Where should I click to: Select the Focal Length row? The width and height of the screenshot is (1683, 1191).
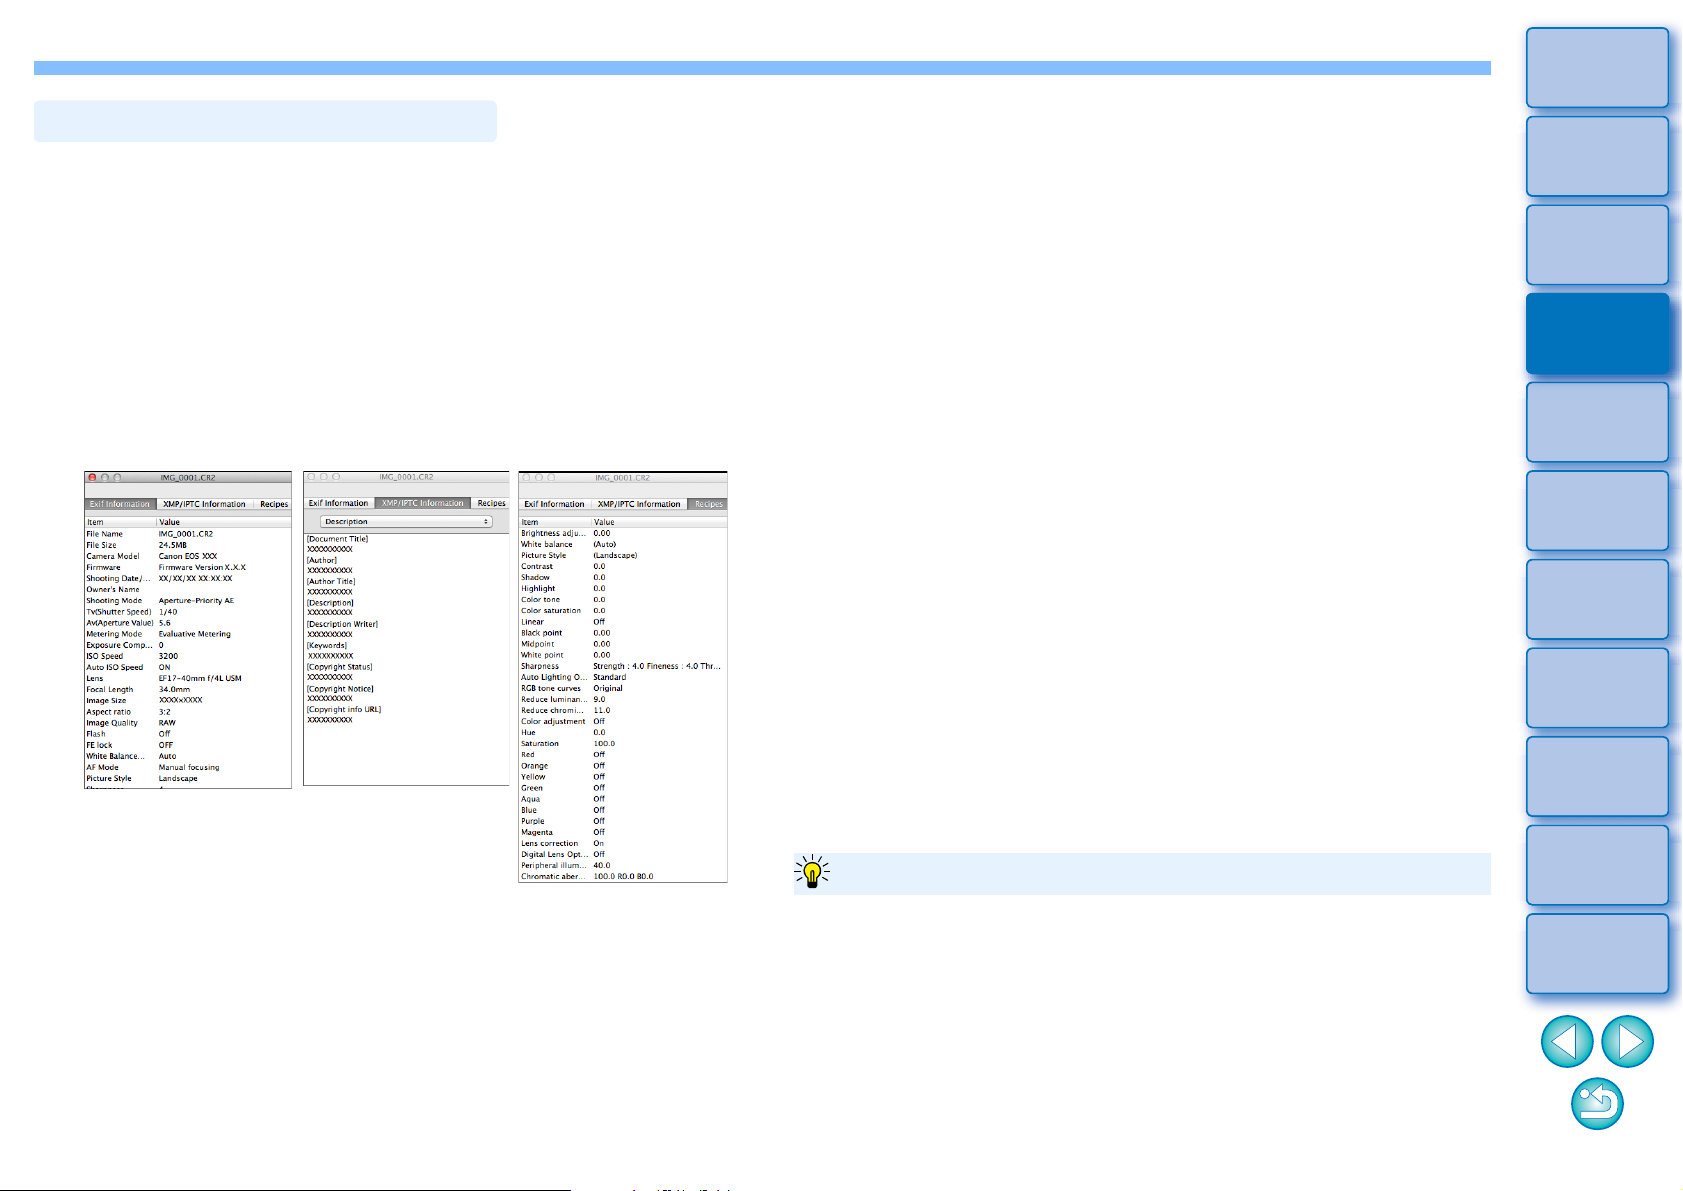tap(188, 689)
